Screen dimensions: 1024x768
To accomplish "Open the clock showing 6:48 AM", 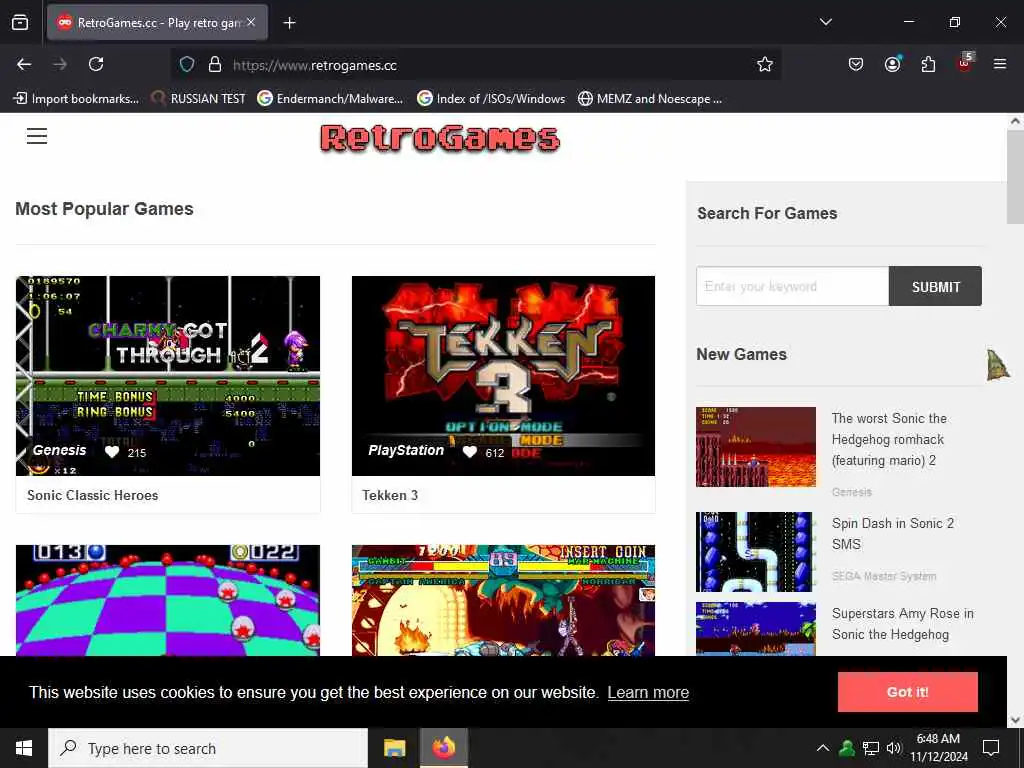I will point(938,748).
